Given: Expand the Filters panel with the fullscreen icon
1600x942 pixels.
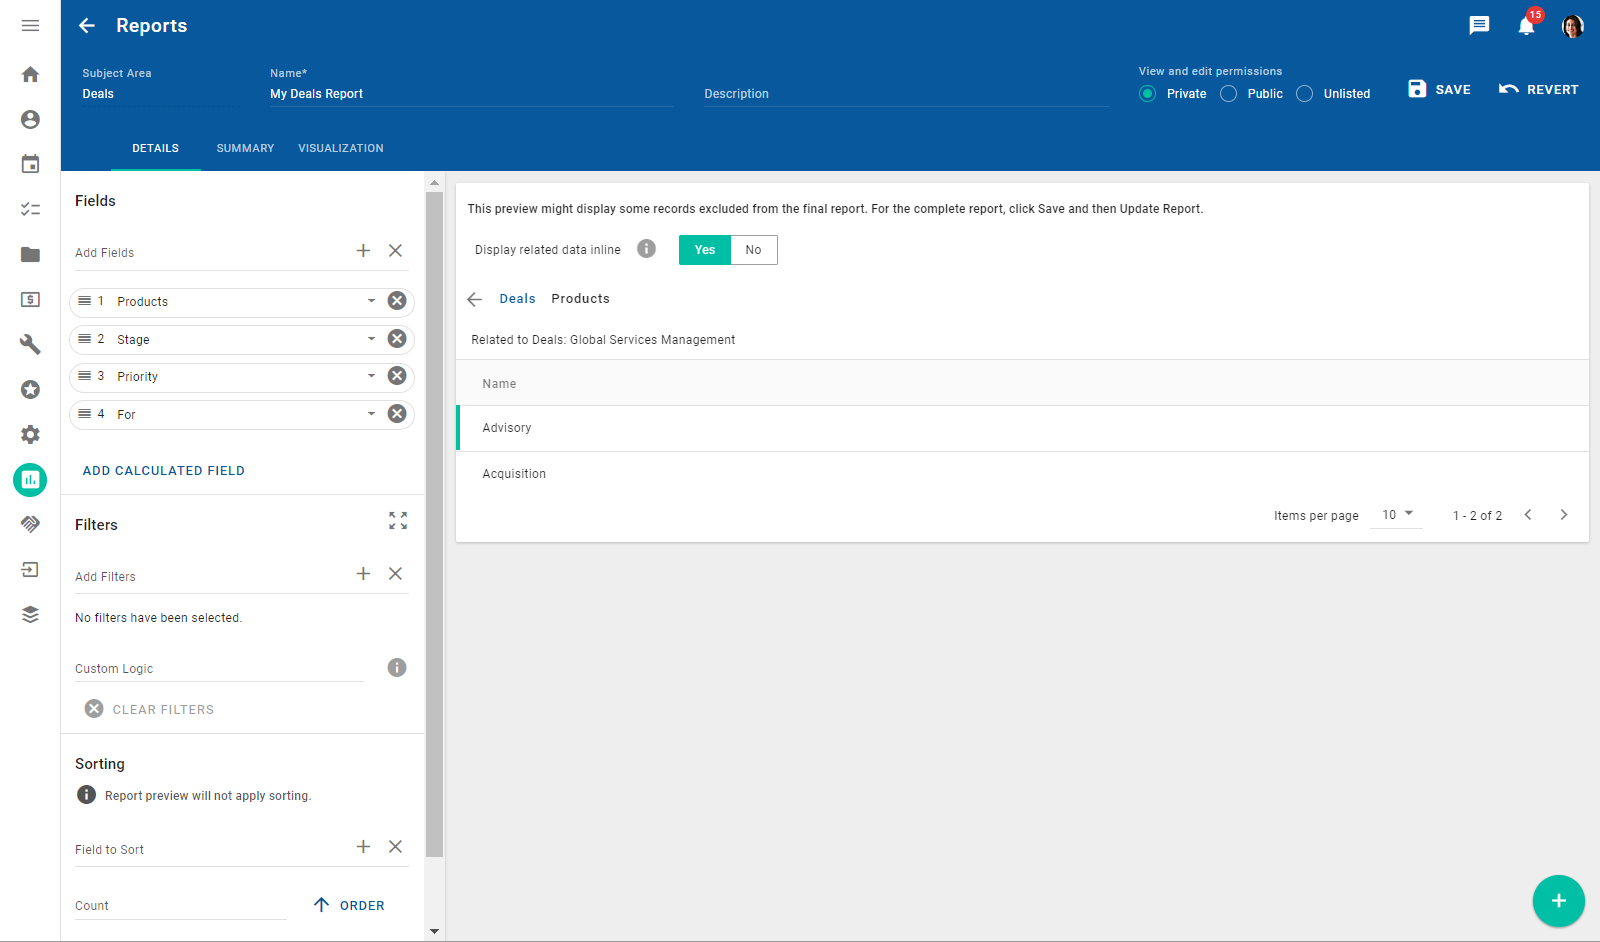Looking at the screenshot, I should click(x=398, y=521).
